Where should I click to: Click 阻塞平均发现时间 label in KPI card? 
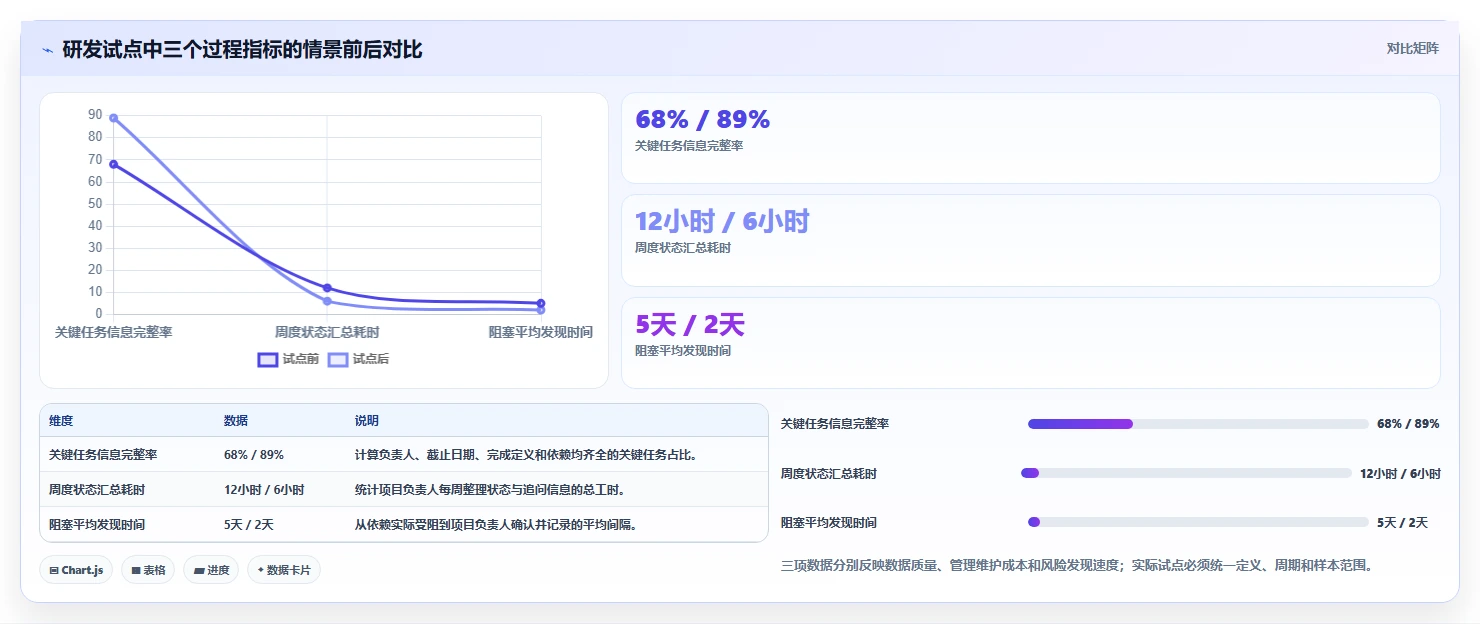tap(683, 351)
